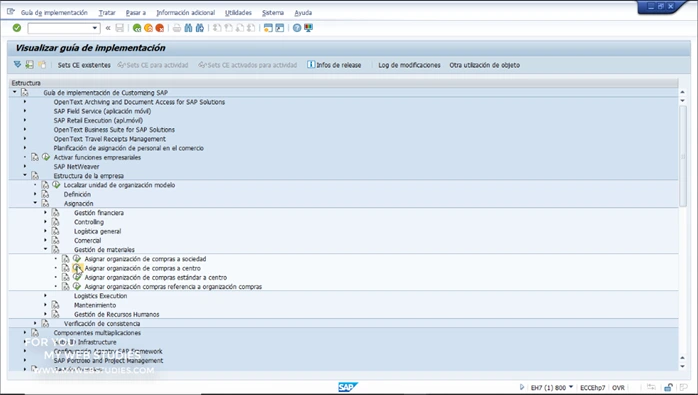Expand the Verificación de consistencia node
This screenshot has width=698, height=395.
(x=35, y=323)
